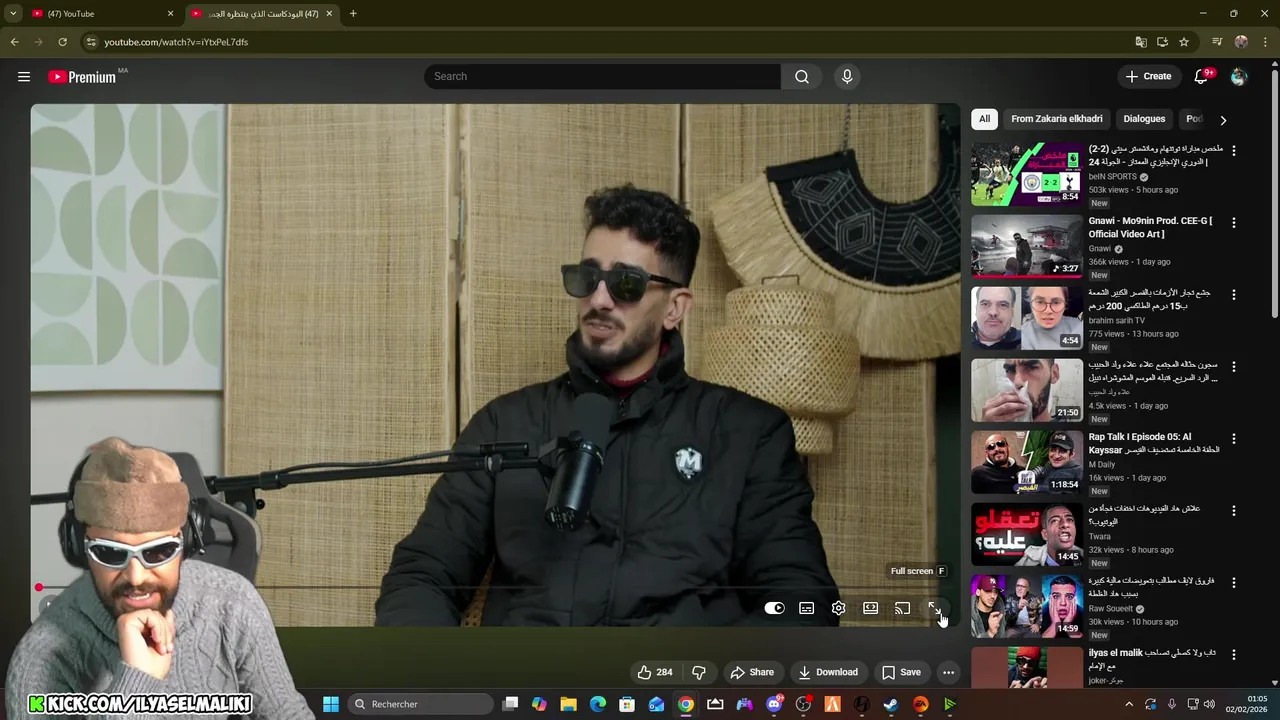
Task: Open Chrome profile avatar
Action: pyautogui.click(x=1241, y=42)
